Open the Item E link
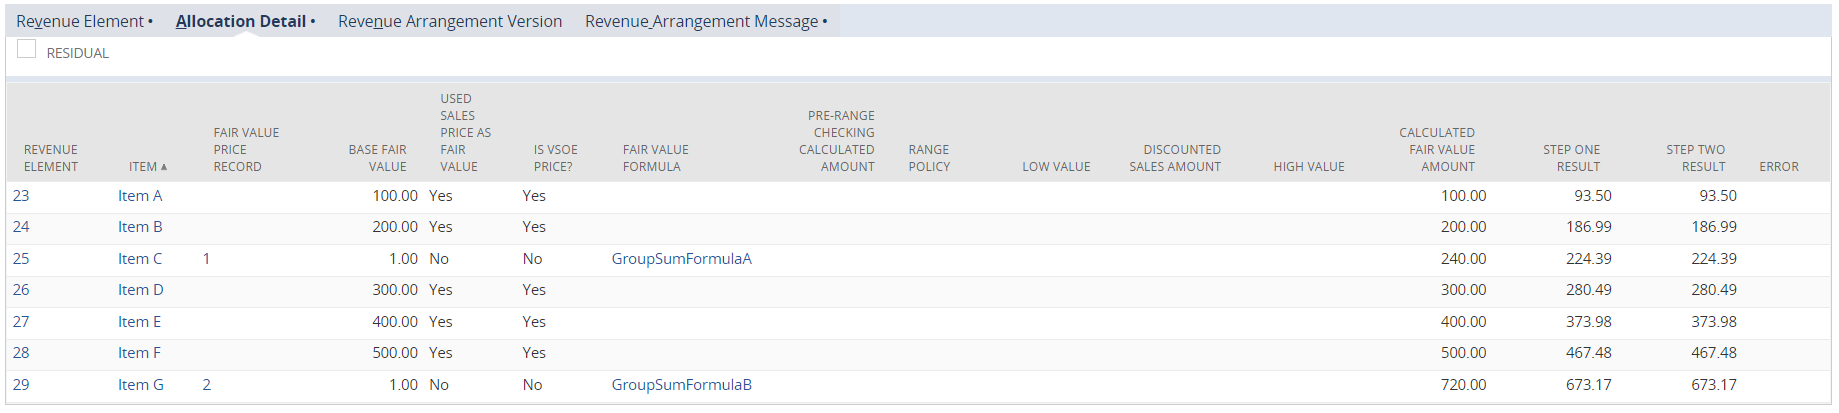 (x=140, y=322)
